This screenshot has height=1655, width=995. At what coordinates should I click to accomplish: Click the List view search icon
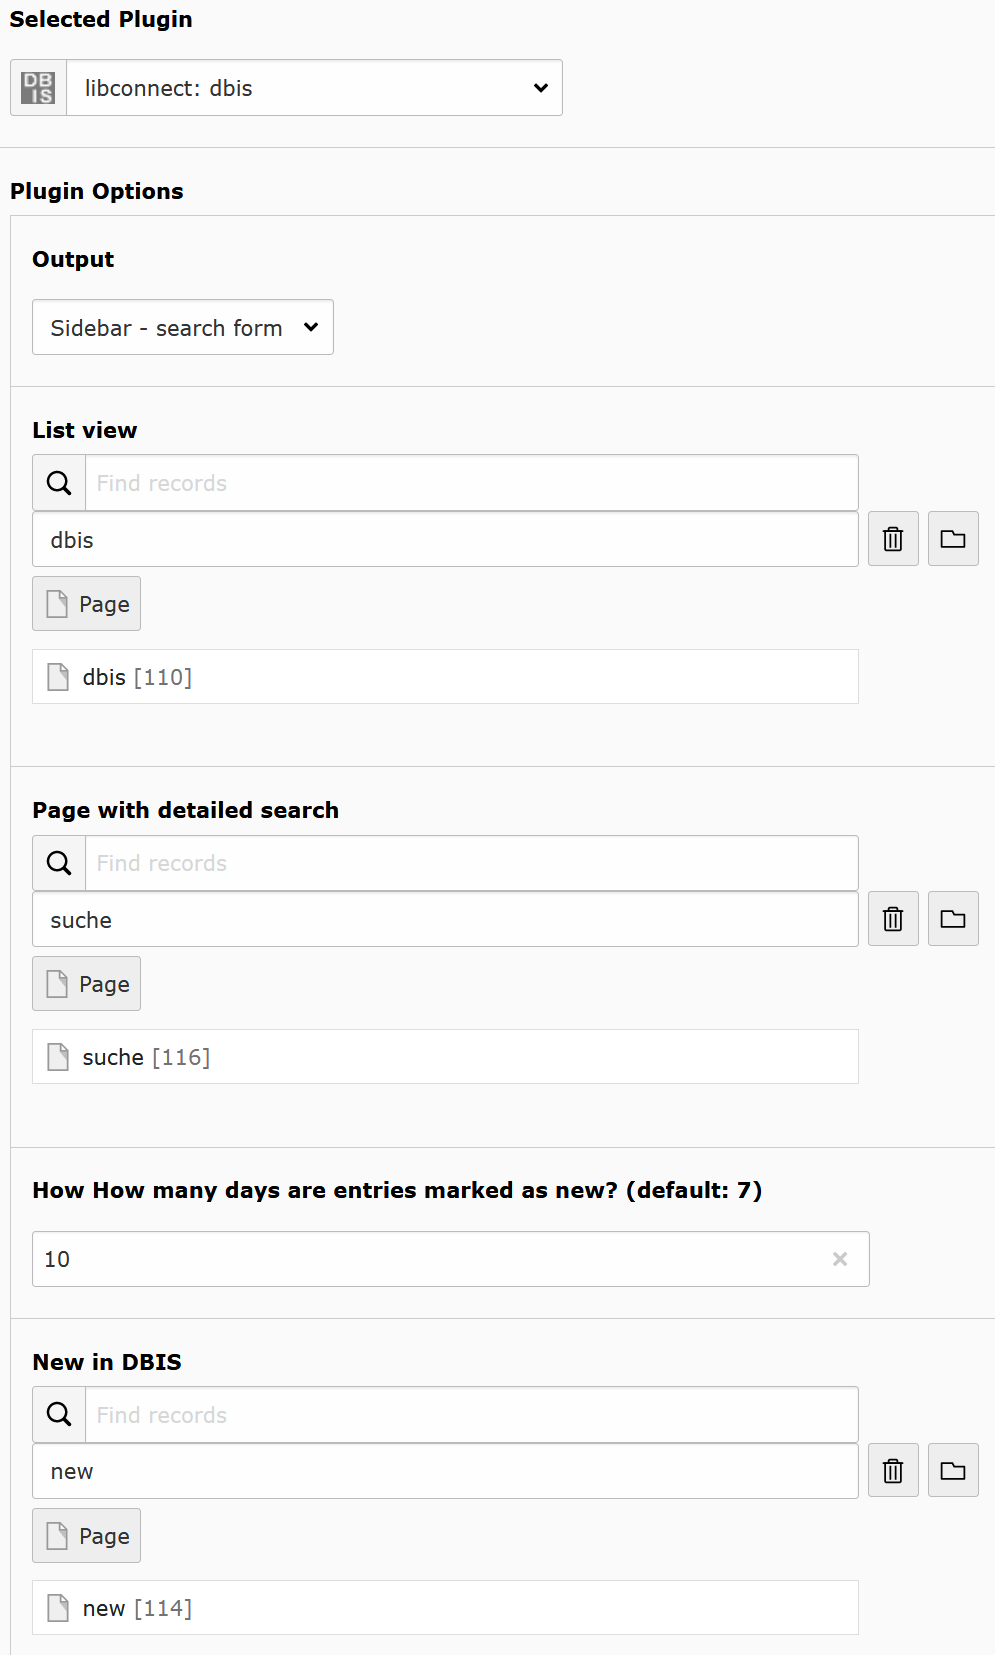[x=59, y=483]
